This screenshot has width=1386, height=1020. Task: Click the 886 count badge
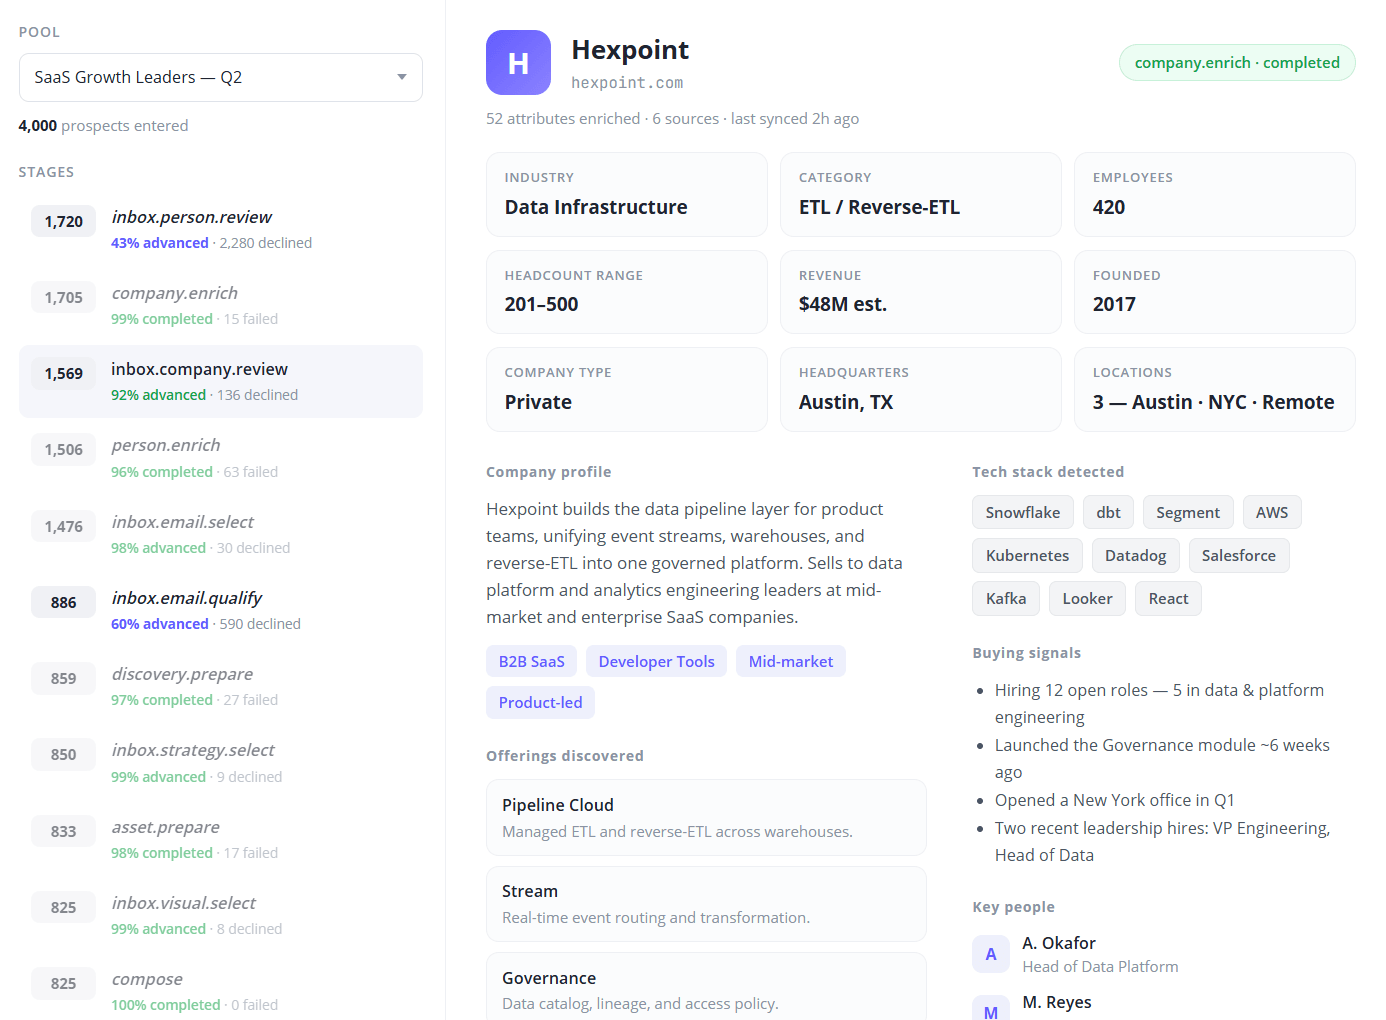tap(64, 602)
